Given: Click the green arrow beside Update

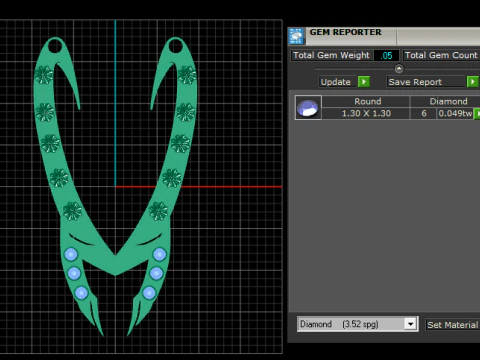Looking at the screenshot, I should pyautogui.click(x=364, y=82).
